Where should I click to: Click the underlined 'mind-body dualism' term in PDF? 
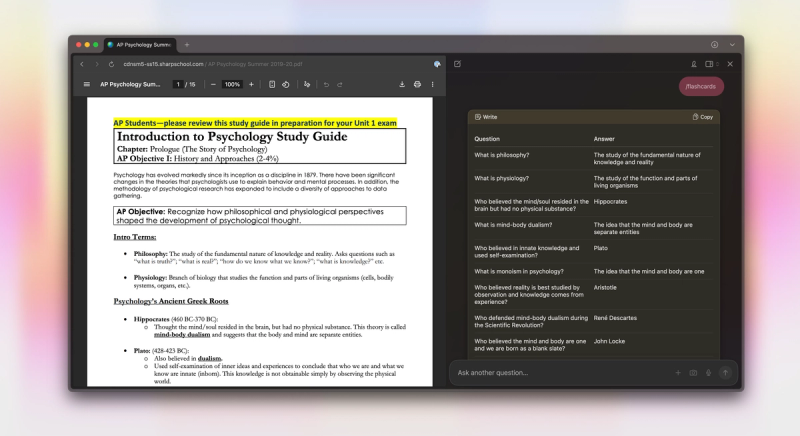pyautogui.click(x=182, y=335)
